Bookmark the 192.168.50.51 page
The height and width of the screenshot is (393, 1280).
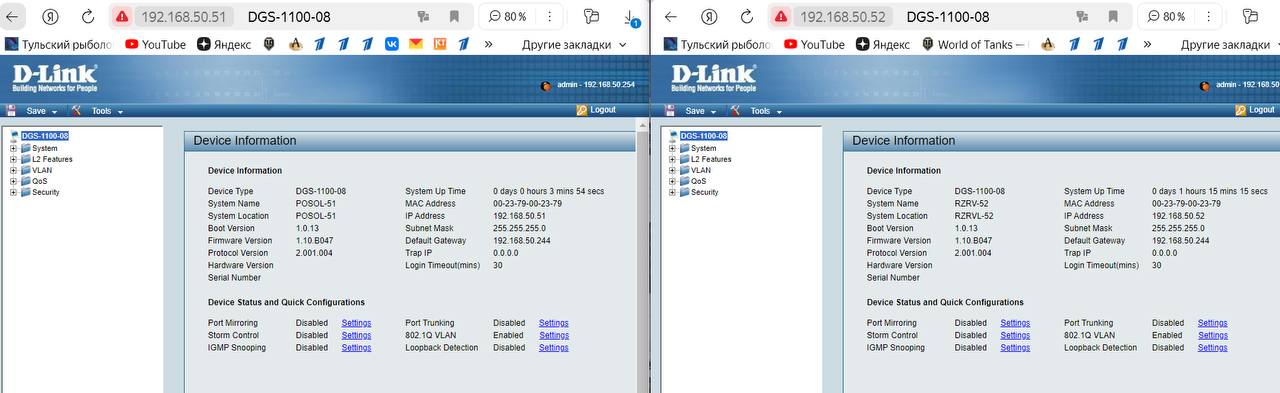click(455, 16)
